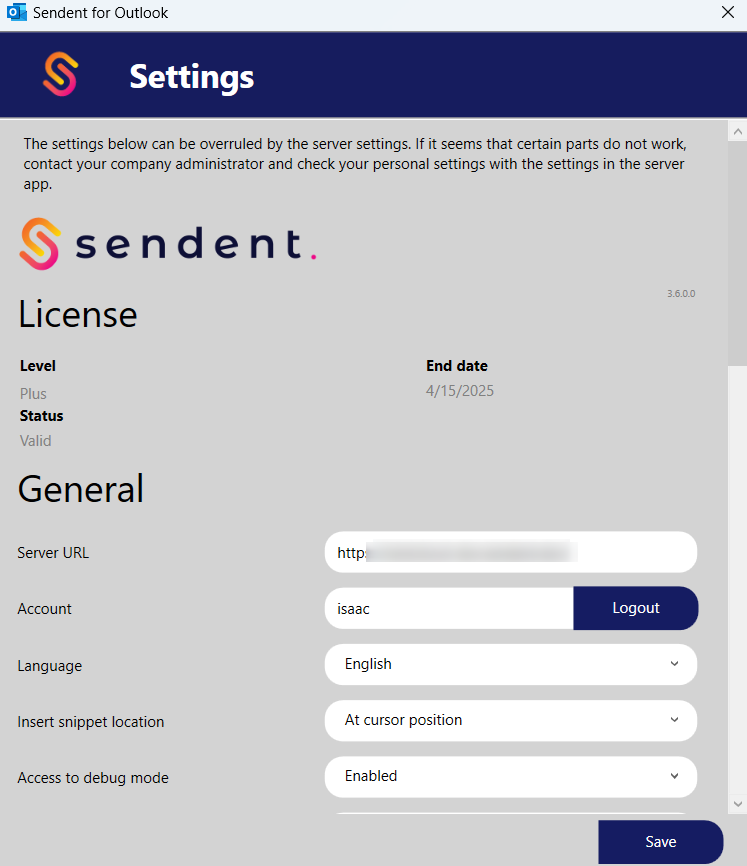
Task: Click the scrollbar down arrow
Action: pos(738,803)
